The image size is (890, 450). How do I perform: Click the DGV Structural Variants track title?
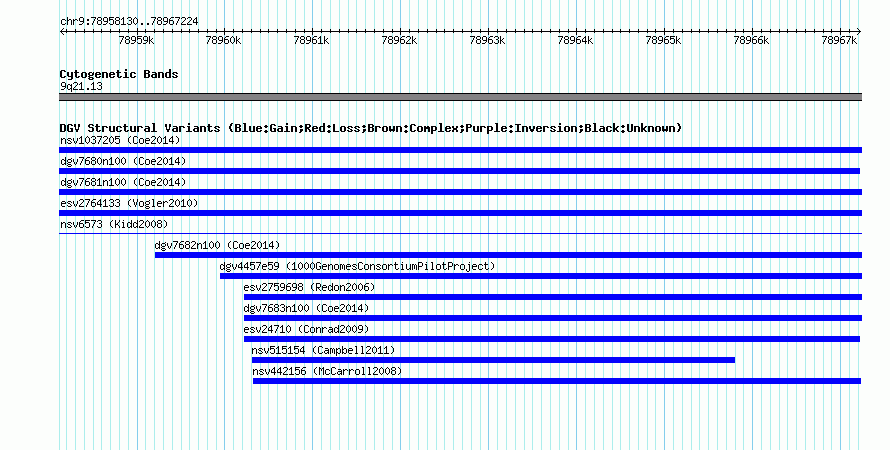(x=371, y=128)
